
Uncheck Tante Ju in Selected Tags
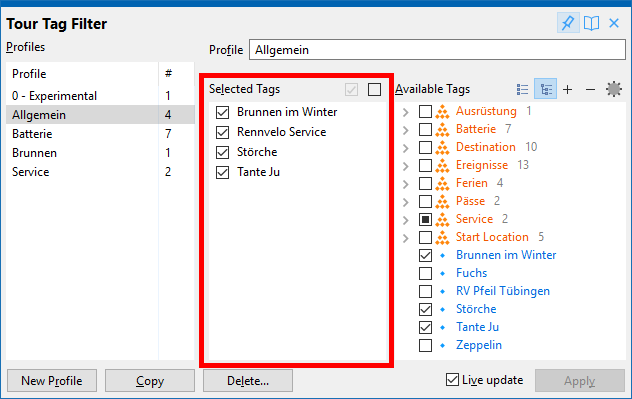[x=222, y=172]
